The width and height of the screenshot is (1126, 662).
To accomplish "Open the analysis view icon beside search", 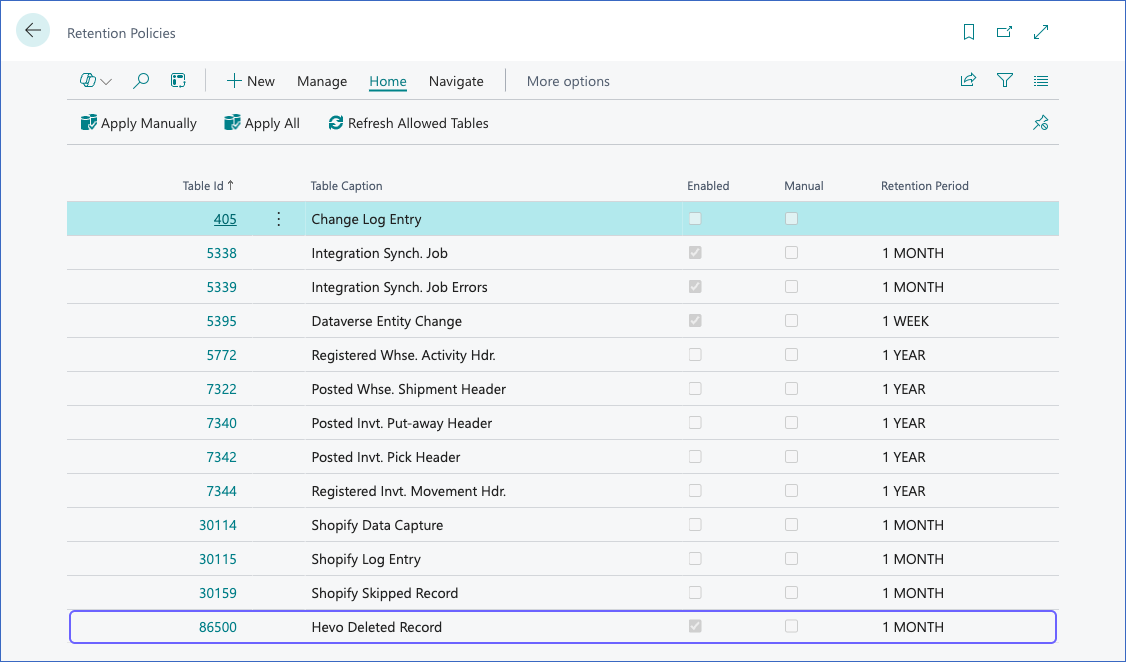I will pyautogui.click(x=178, y=81).
